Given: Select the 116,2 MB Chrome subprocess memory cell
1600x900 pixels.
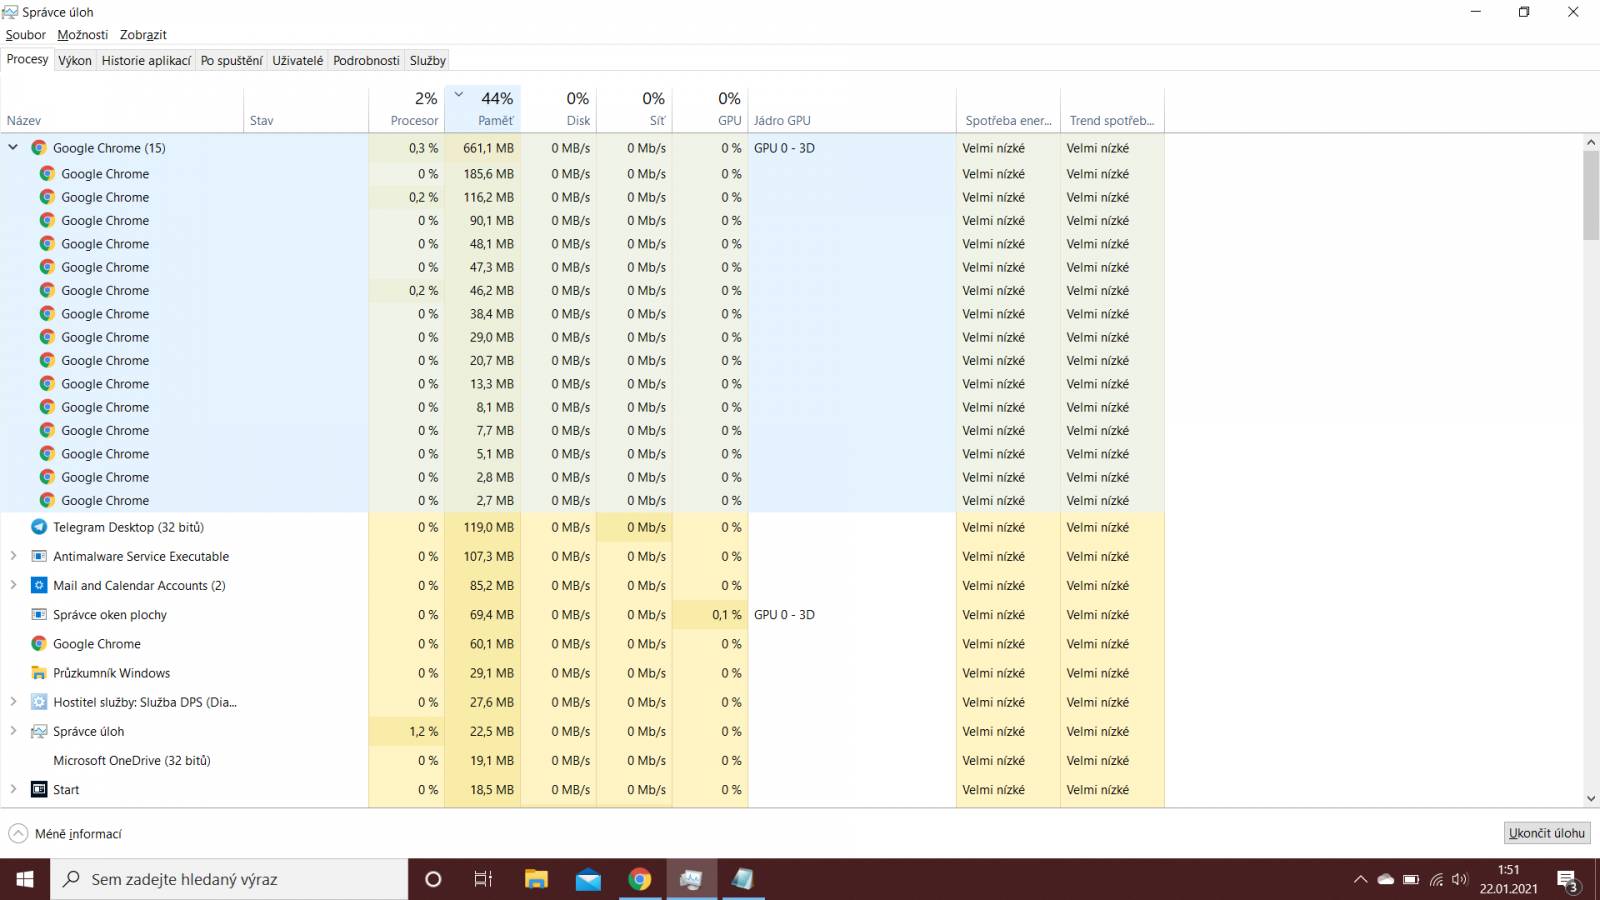Looking at the screenshot, I should 483,197.
